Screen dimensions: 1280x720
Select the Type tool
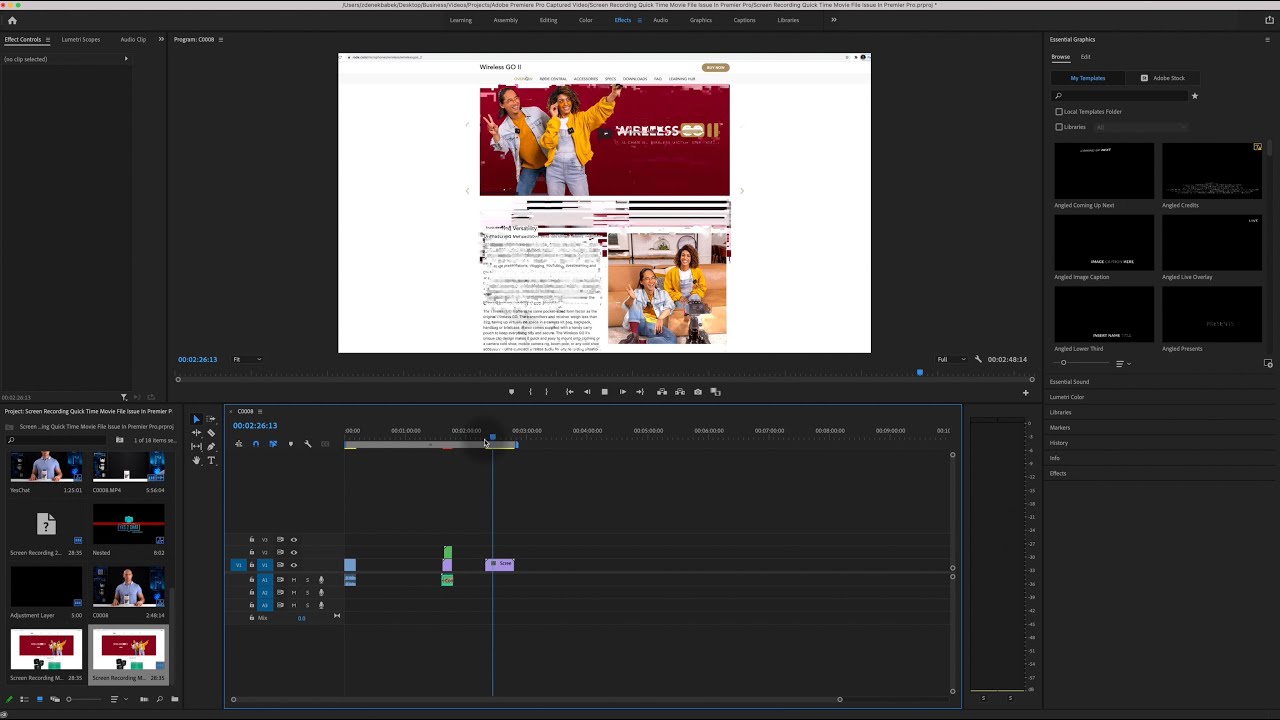pyautogui.click(x=211, y=461)
